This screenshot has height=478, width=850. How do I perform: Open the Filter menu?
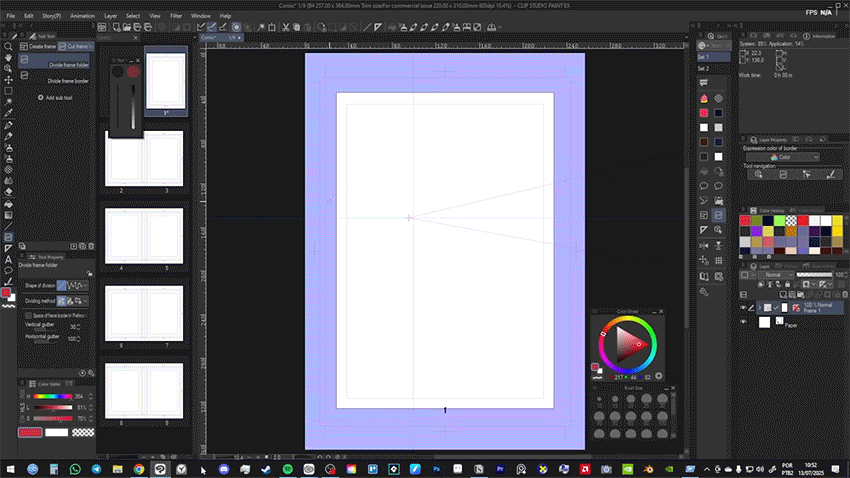[x=176, y=16]
